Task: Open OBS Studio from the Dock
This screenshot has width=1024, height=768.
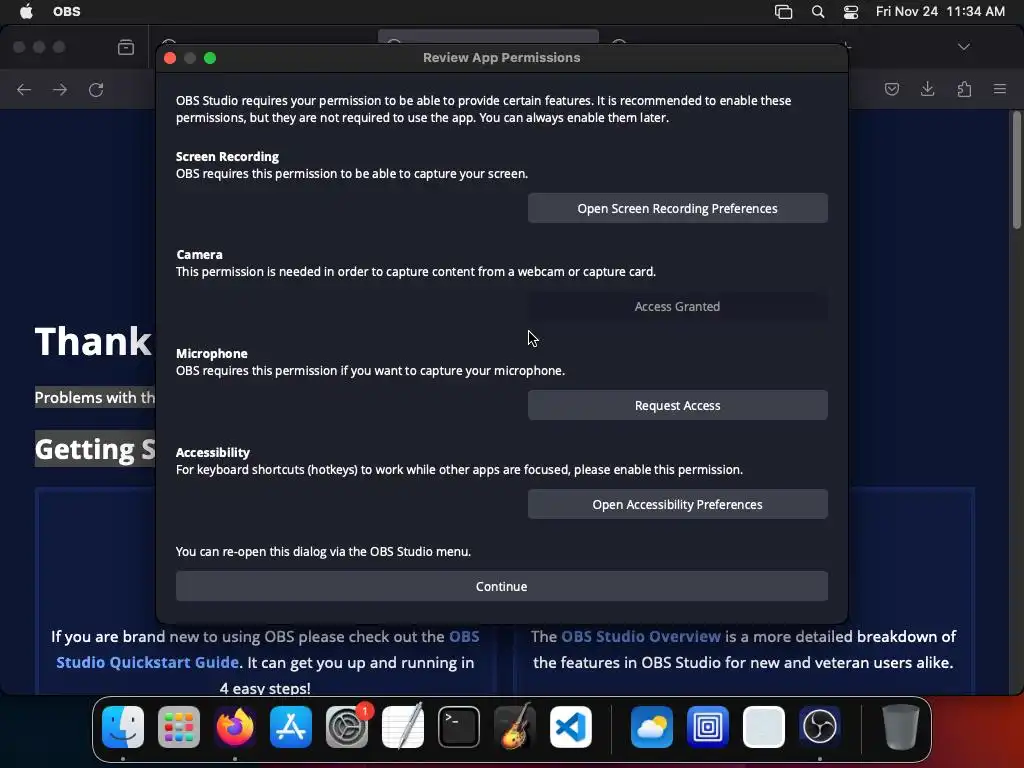Action: [x=820, y=727]
